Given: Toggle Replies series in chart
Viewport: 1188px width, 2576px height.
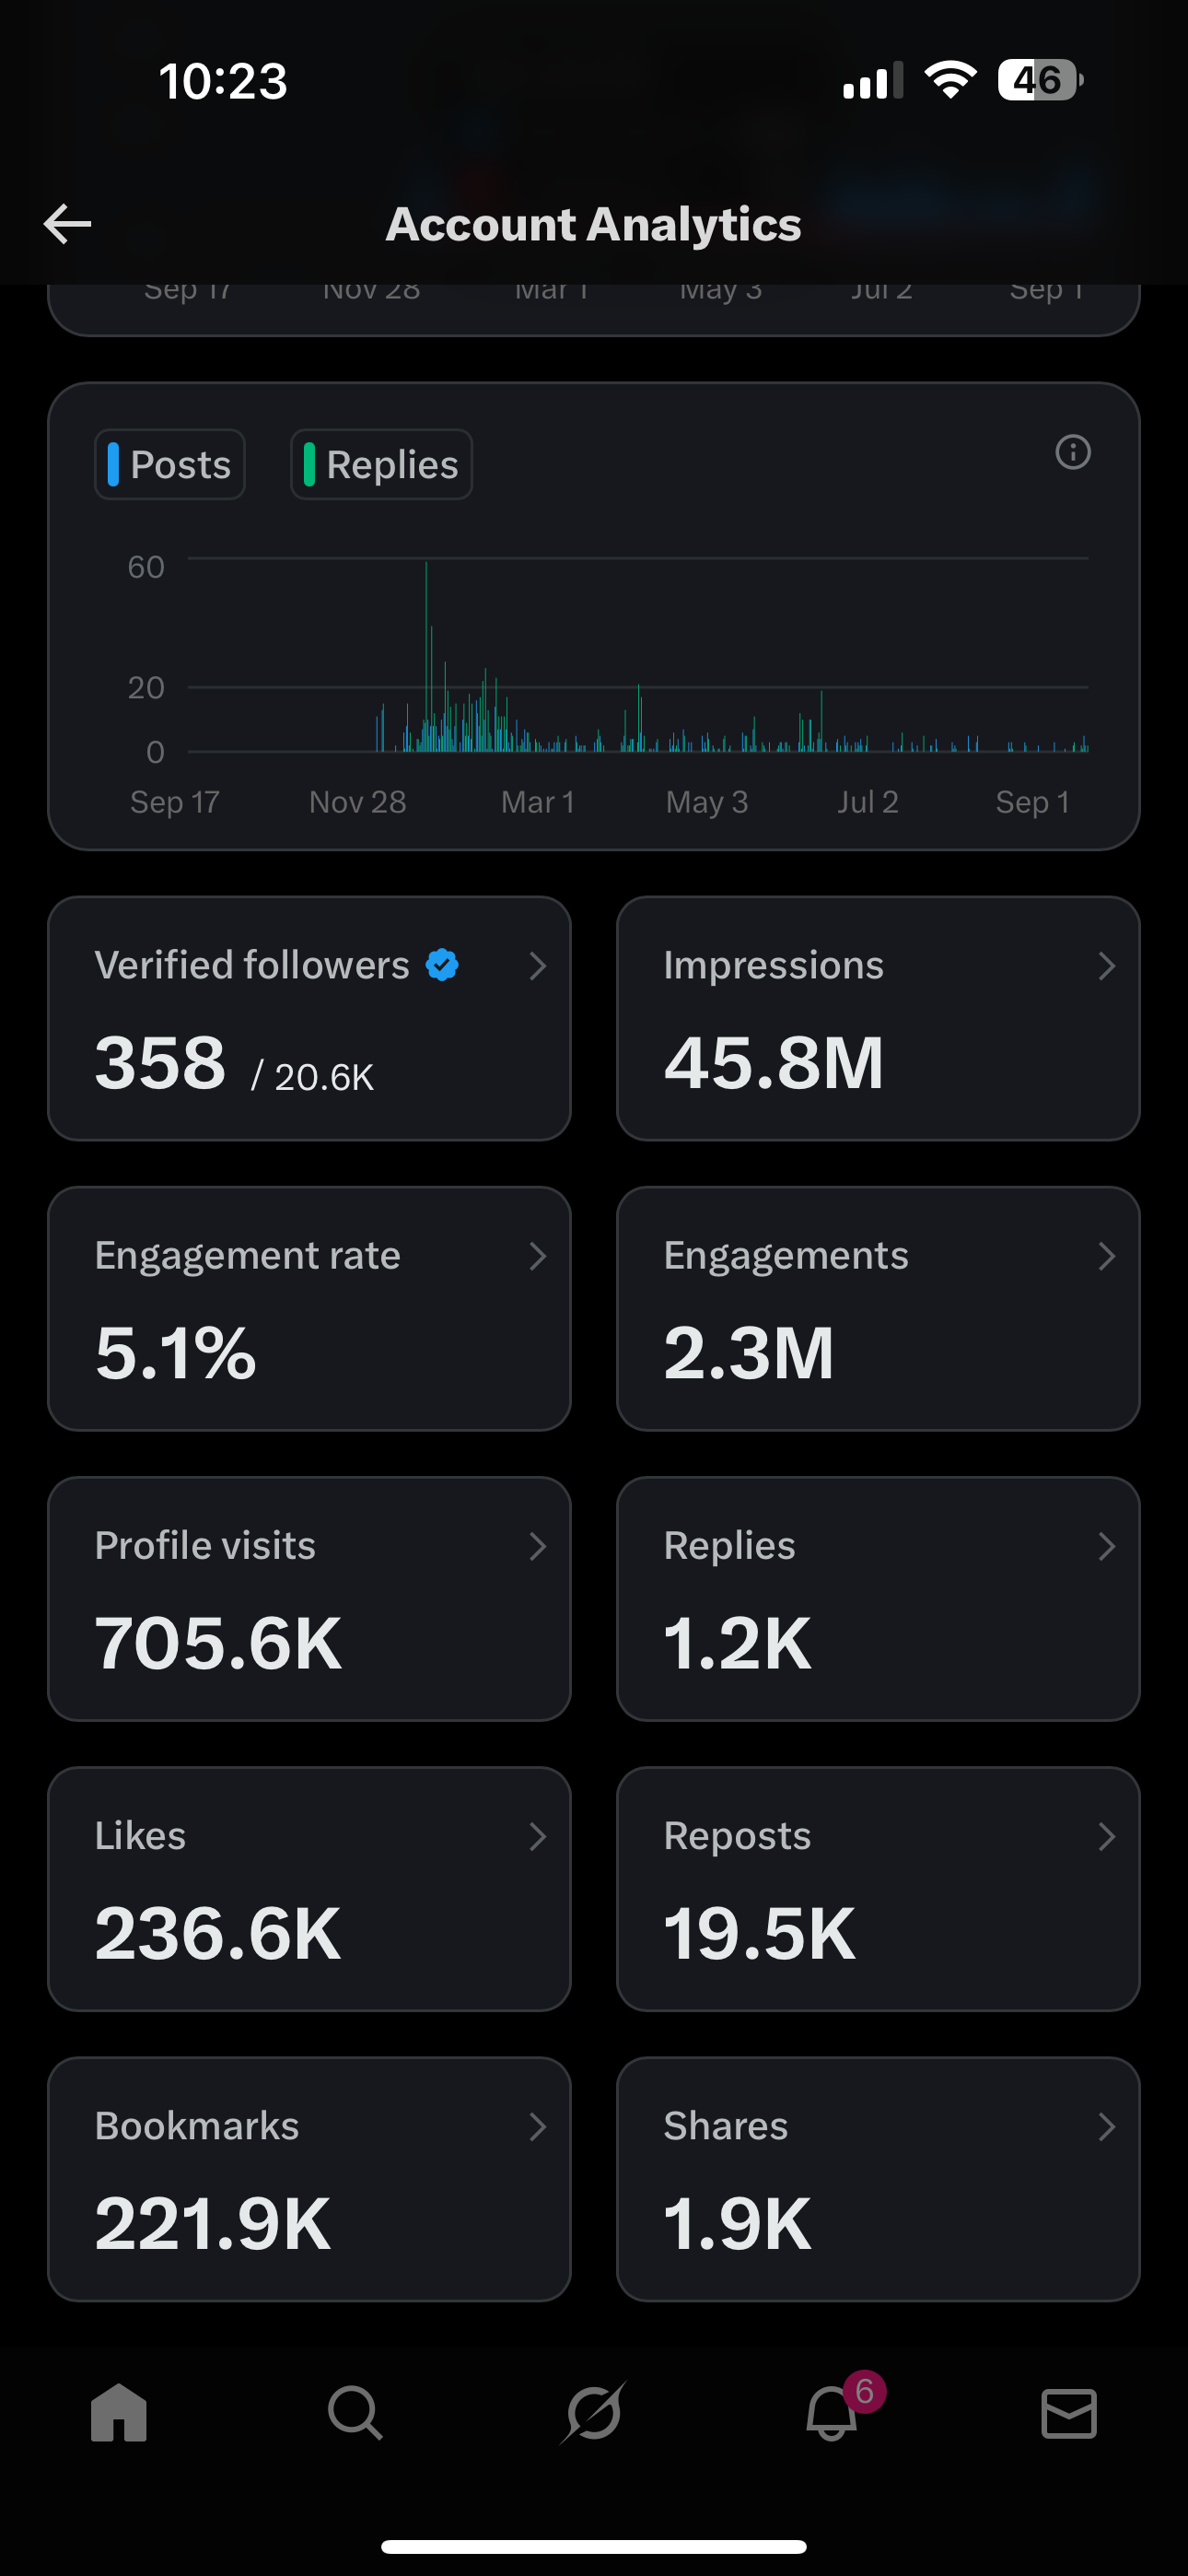Looking at the screenshot, I should 381,465.
